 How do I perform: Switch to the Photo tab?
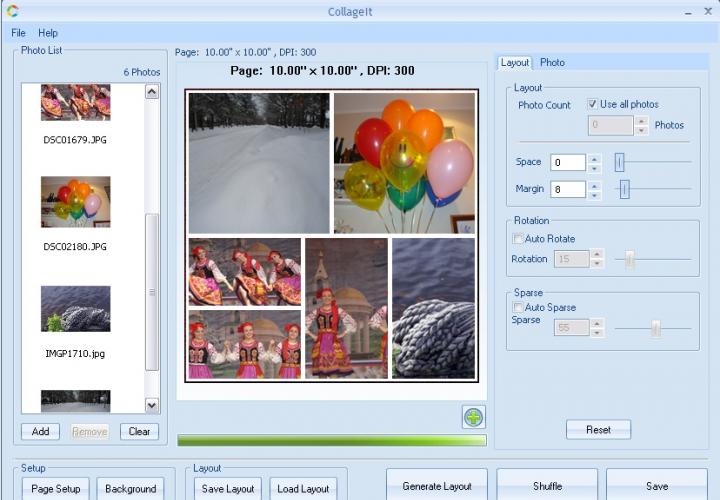point(552,62)
